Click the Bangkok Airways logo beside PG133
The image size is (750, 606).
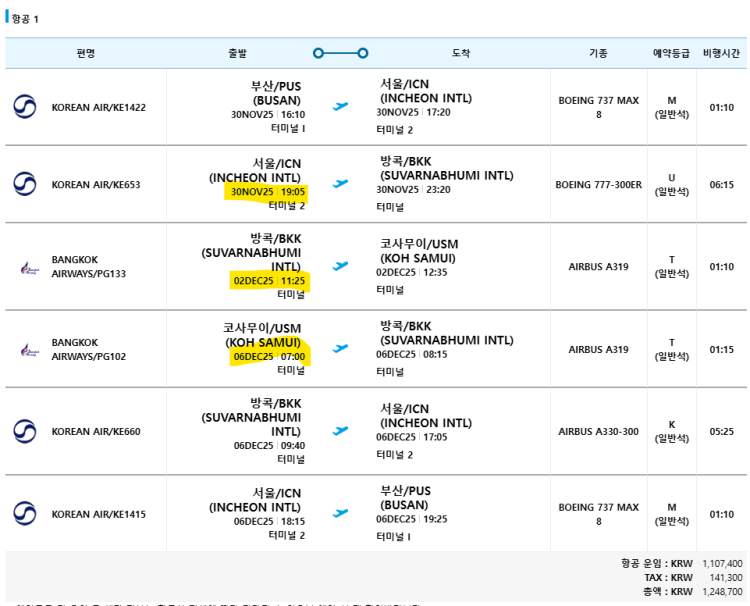30,268
